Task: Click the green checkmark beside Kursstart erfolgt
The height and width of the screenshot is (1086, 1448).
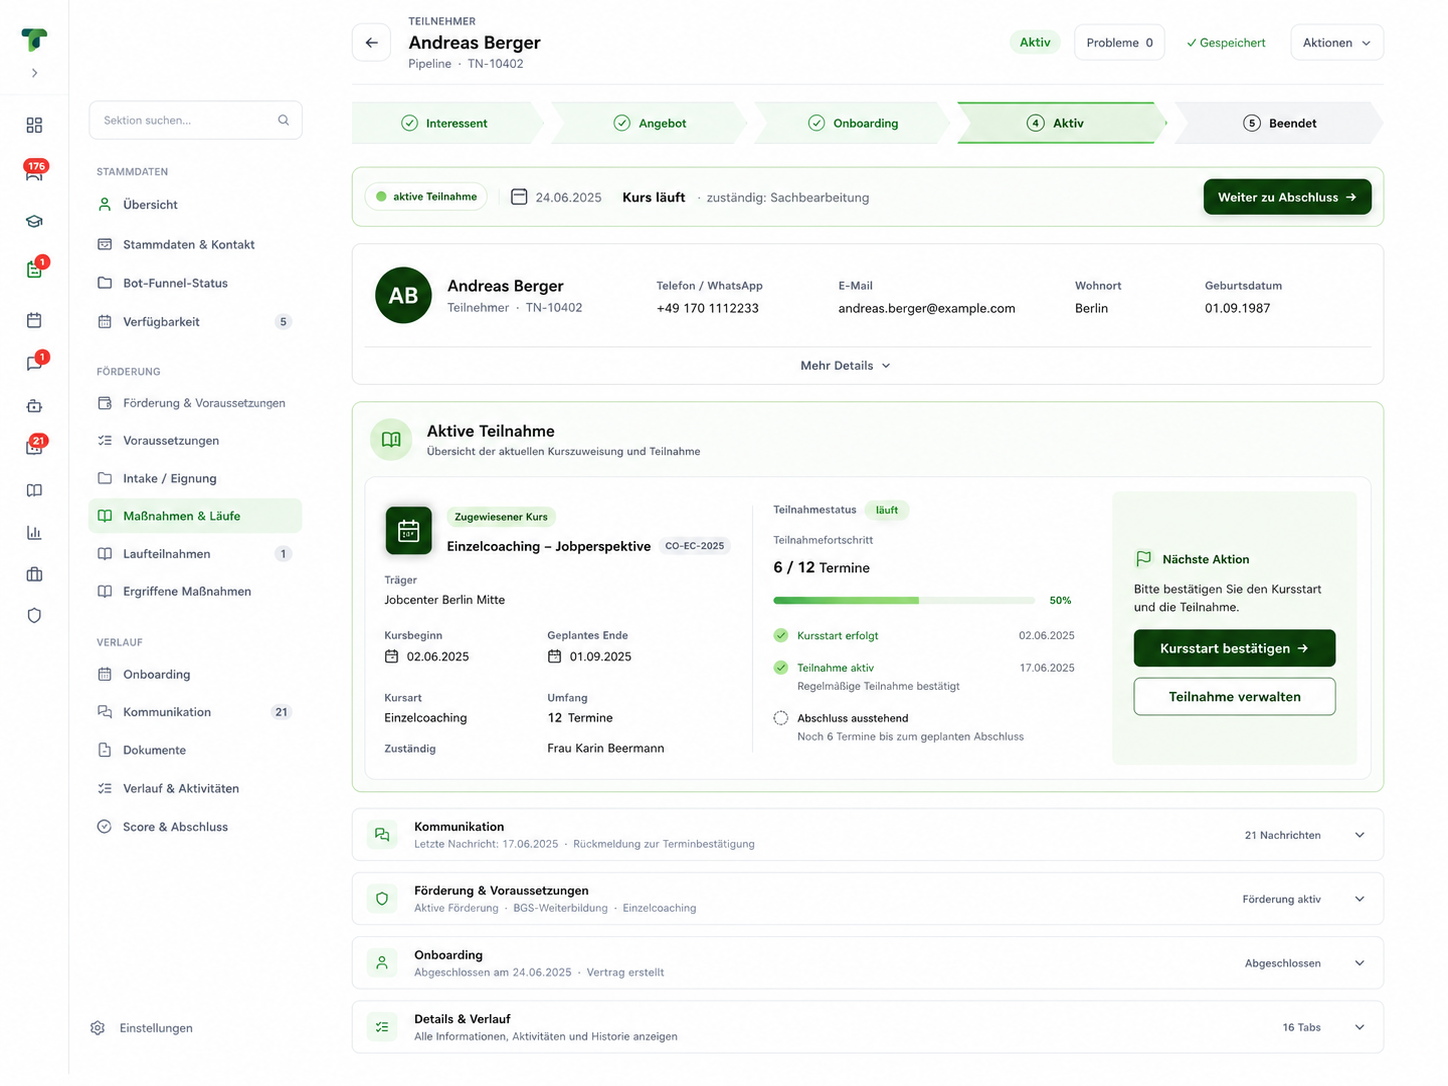Action: point(781,635)
